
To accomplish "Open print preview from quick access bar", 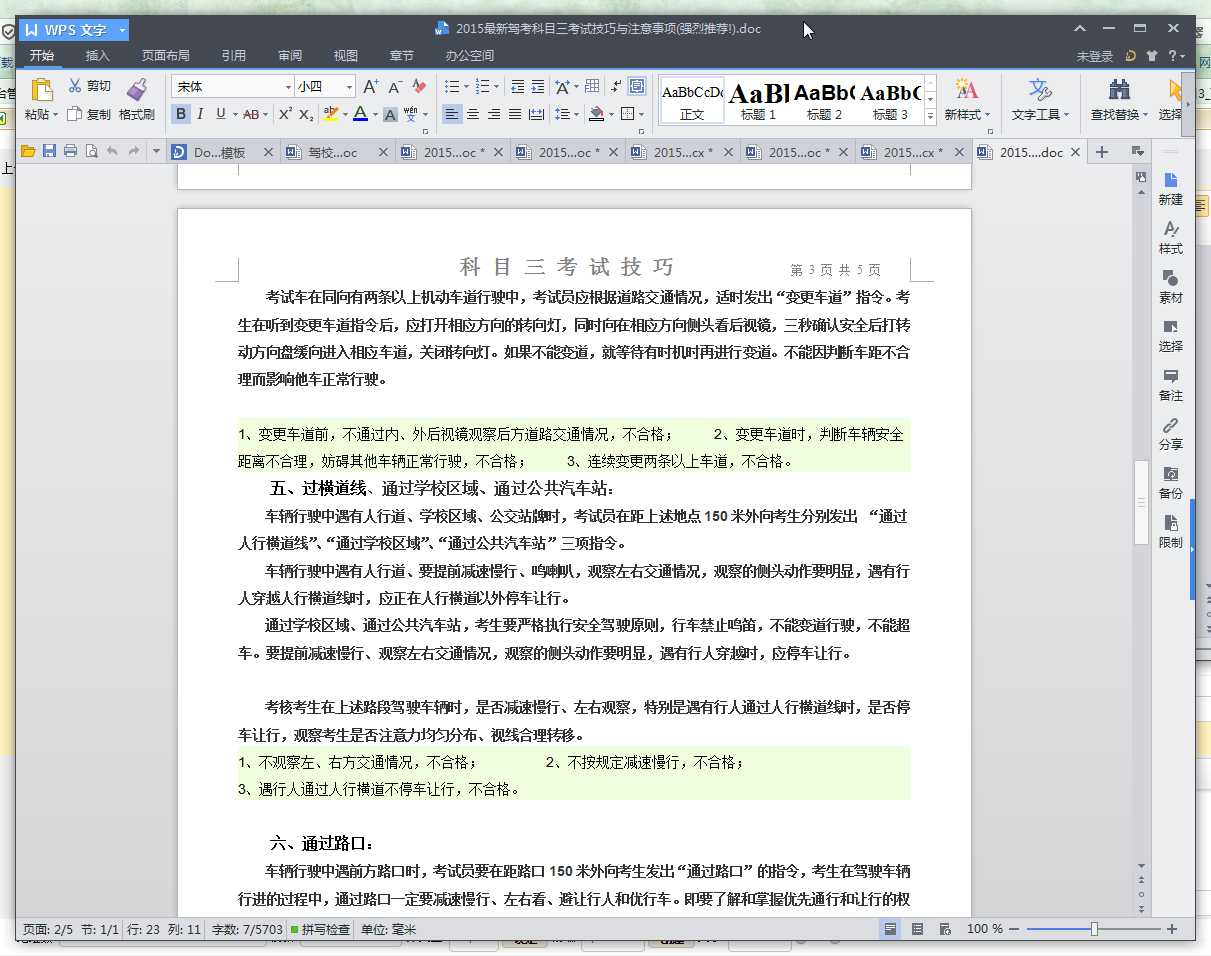I will (91, 152).
